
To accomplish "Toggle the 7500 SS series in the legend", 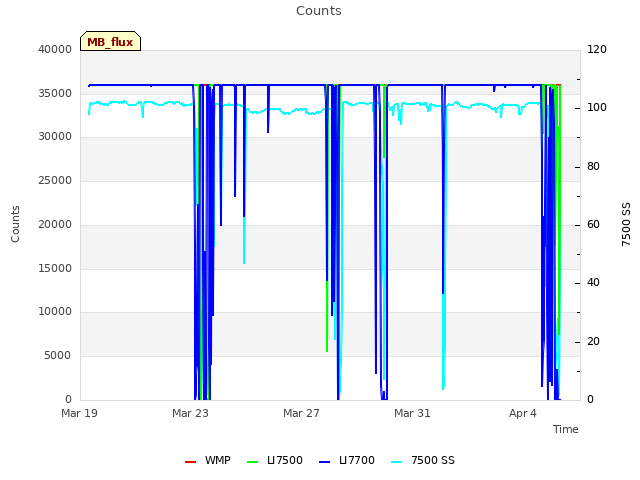I will 422,460.
